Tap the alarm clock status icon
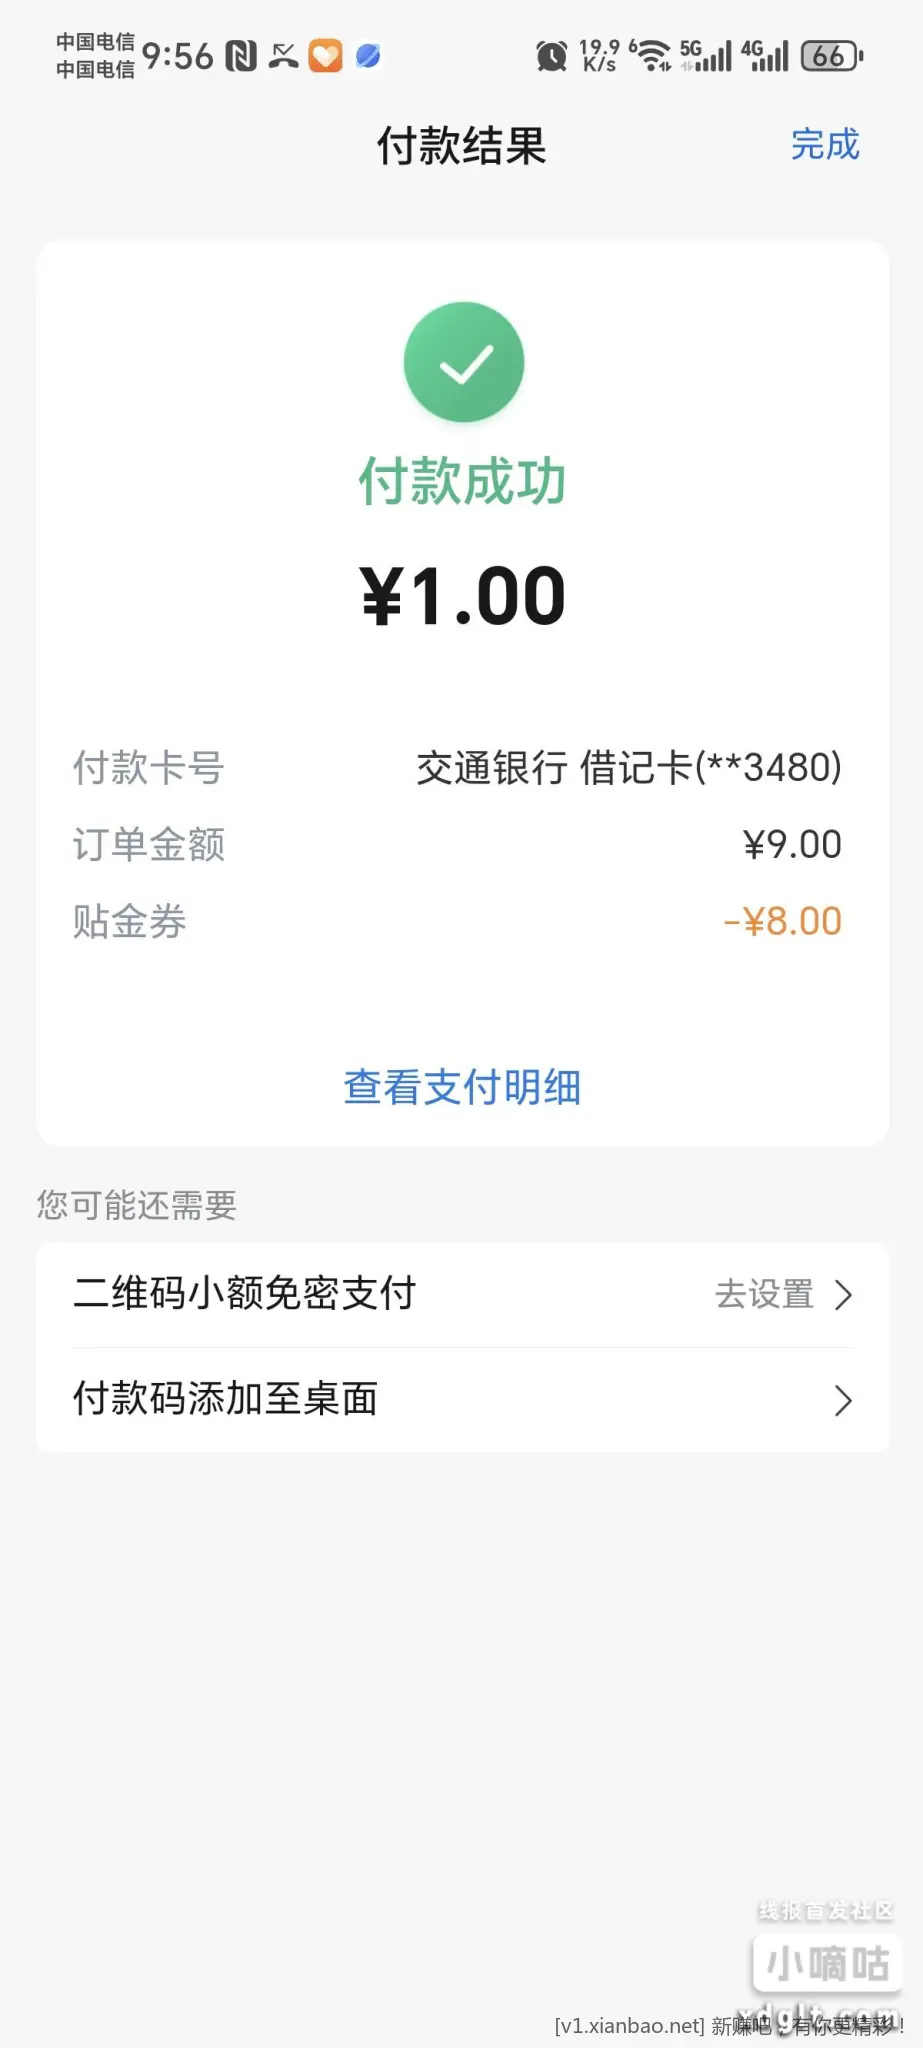Screen dimensions: 923x2048 [551, 56]
